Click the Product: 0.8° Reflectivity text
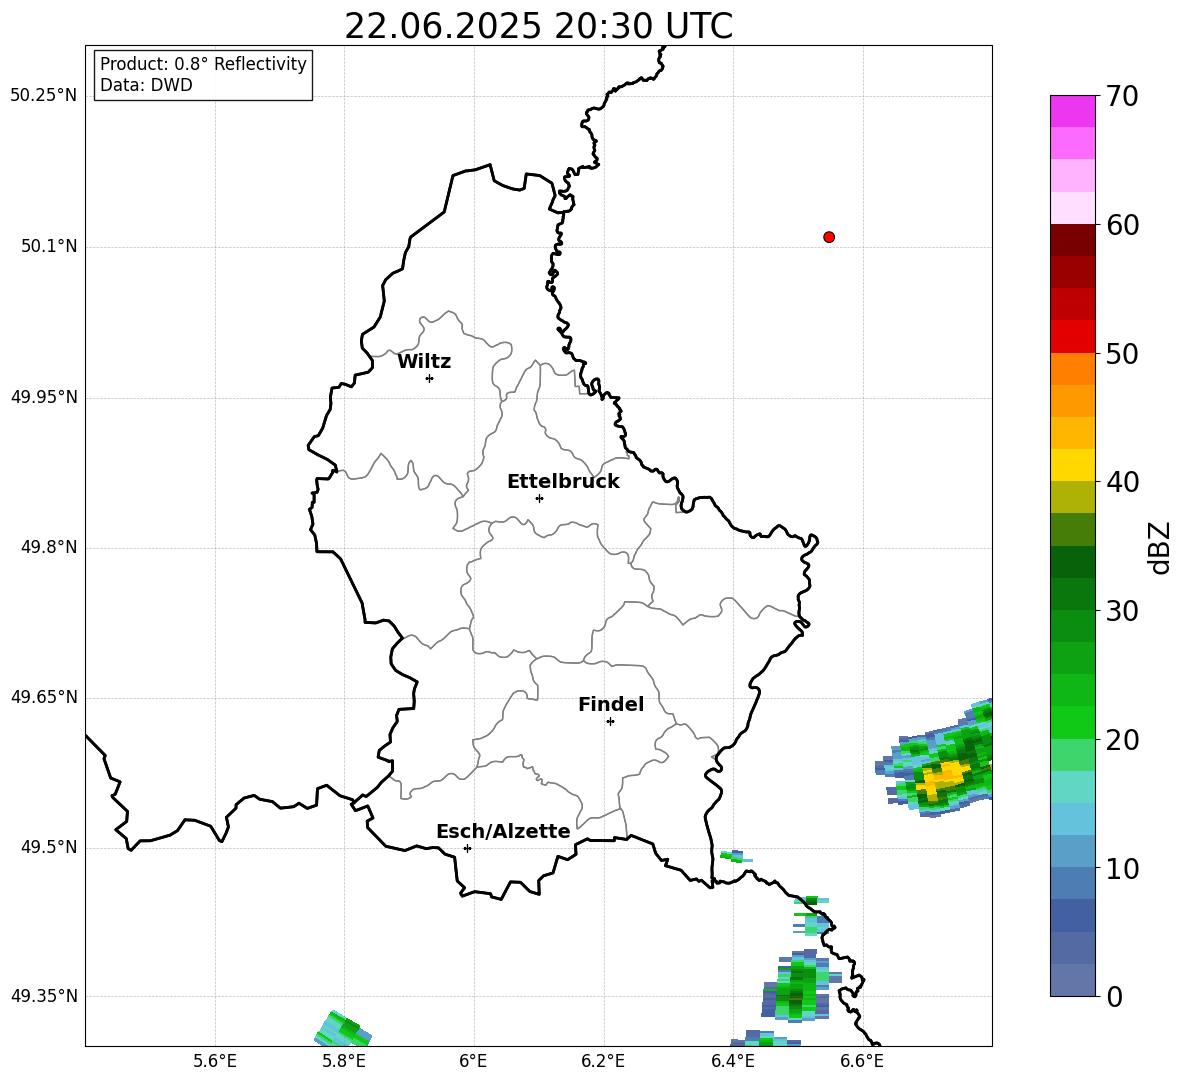 (x=203, y=63)
